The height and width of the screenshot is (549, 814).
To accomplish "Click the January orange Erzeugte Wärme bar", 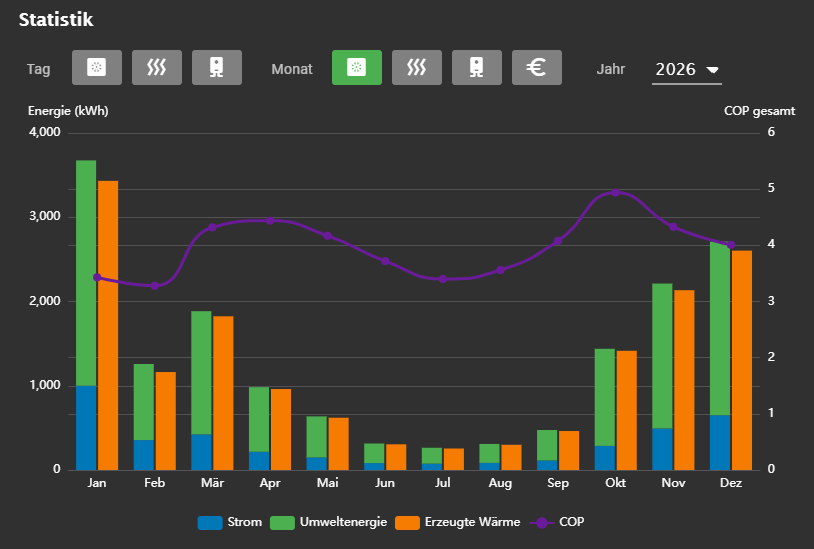I will pyautogui.click(x=108, y=325).
